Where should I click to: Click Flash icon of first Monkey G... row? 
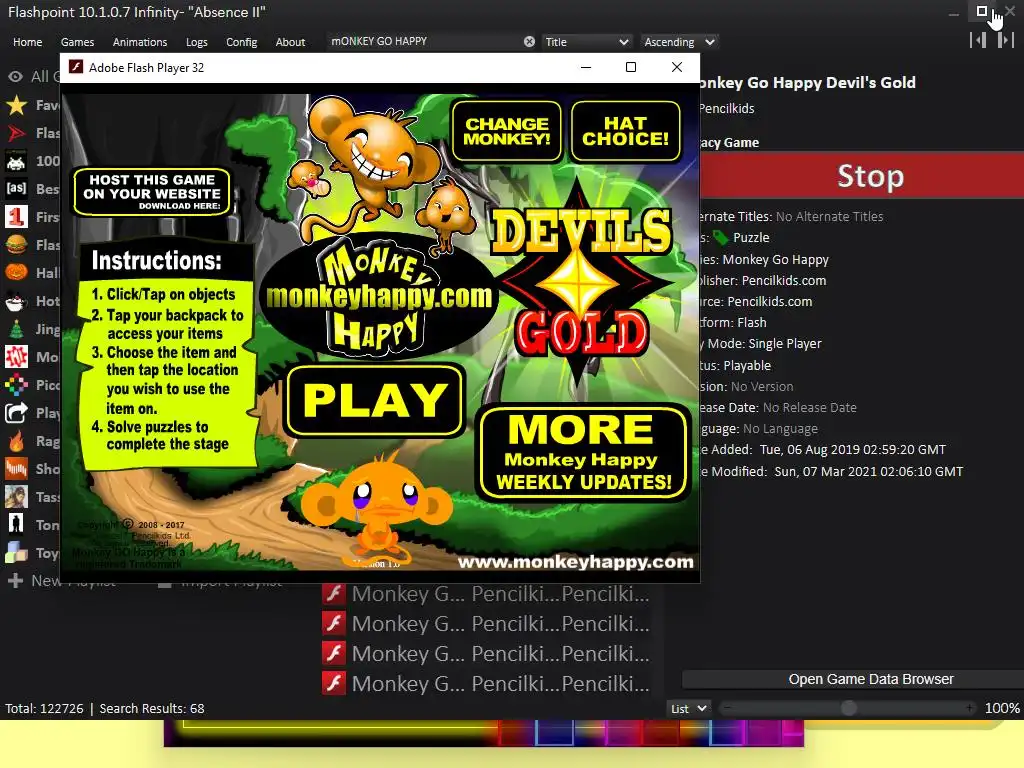pos(334,594)
